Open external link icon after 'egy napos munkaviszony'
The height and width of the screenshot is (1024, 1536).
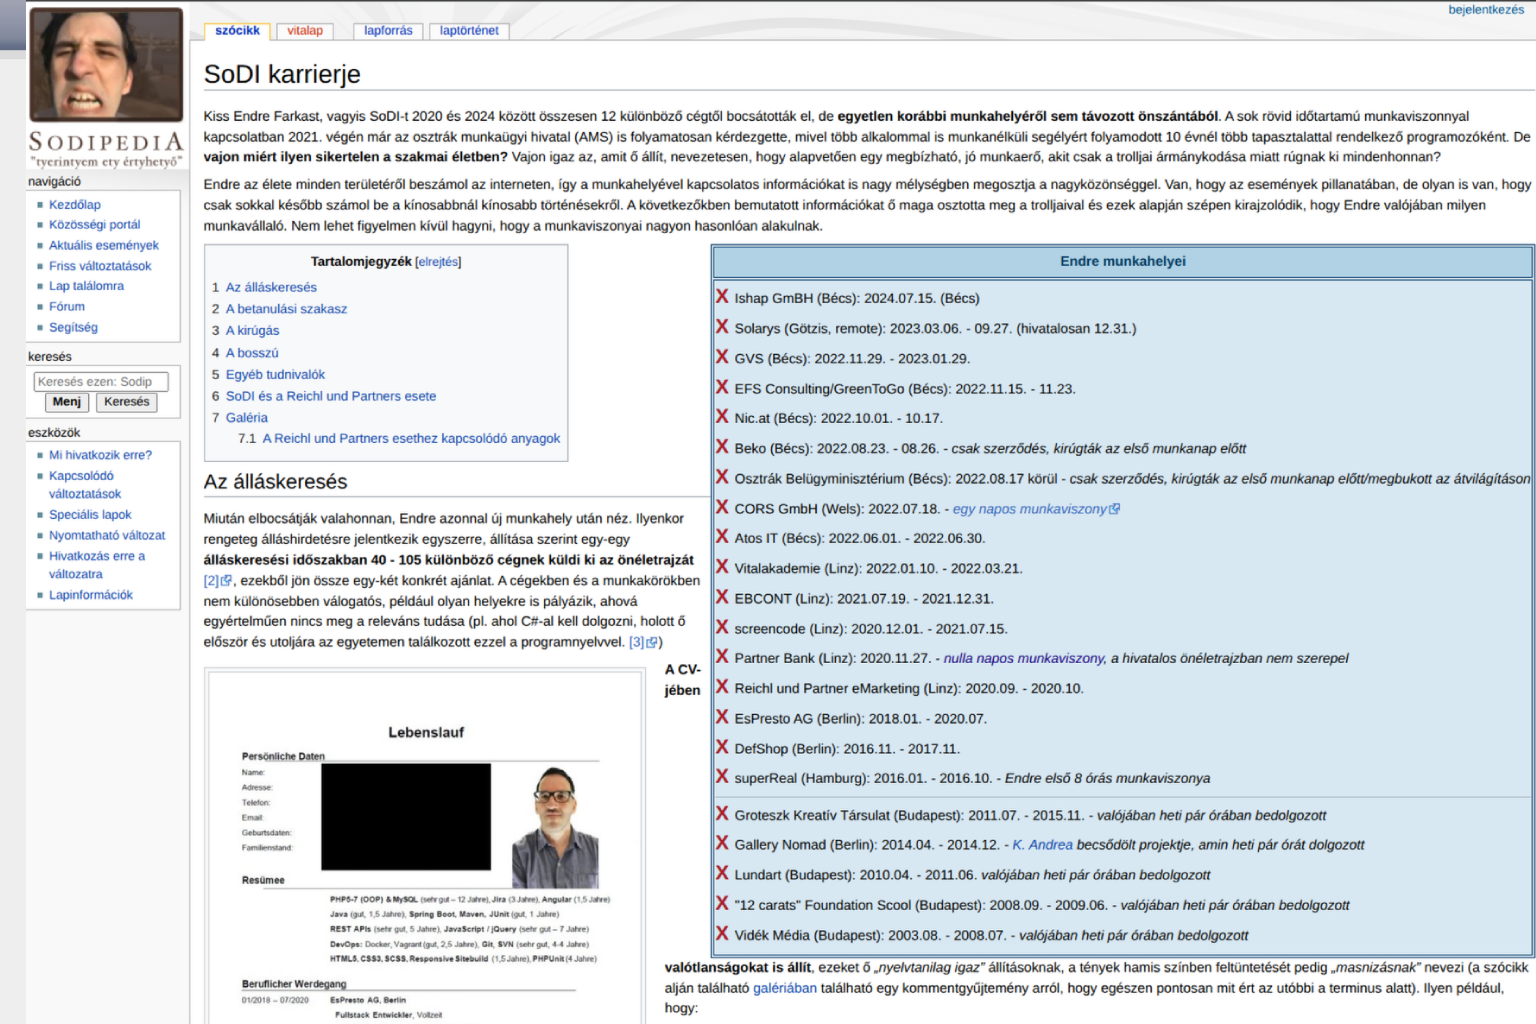(1115, 509)
